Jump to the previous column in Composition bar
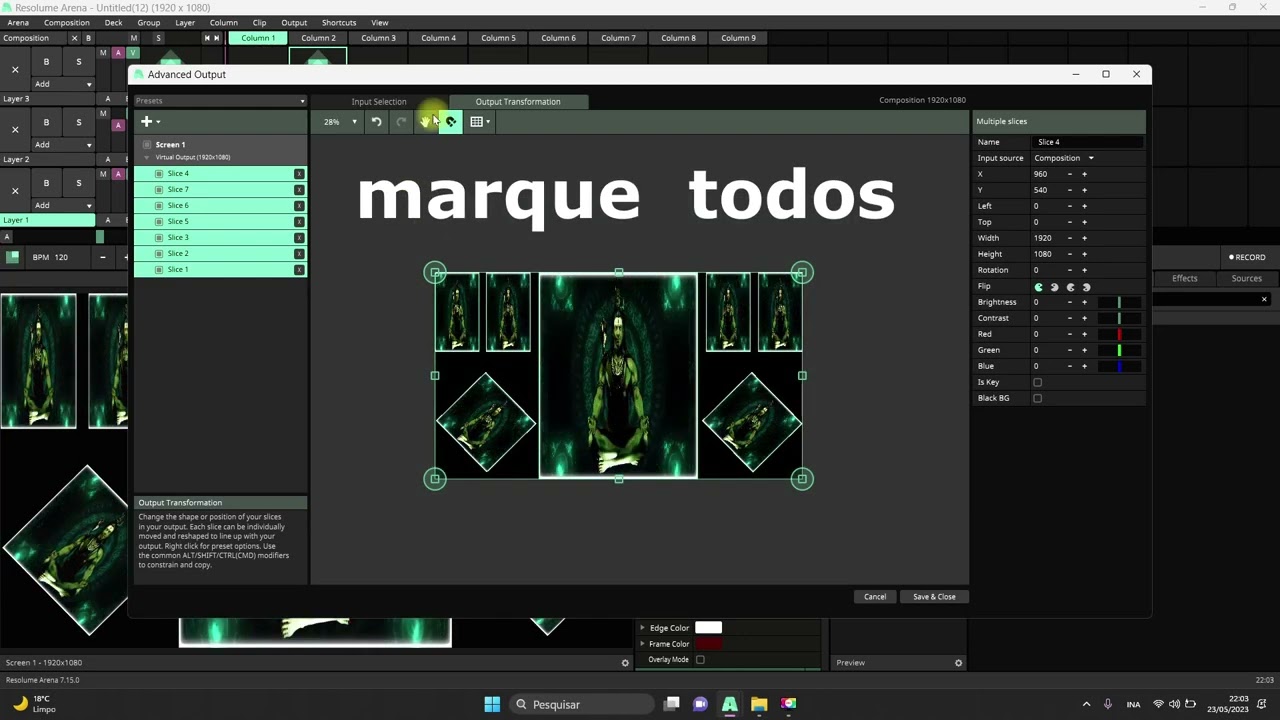Viewport: 1280px width, 720px height. pyautogui.click(x=207, y=38)
